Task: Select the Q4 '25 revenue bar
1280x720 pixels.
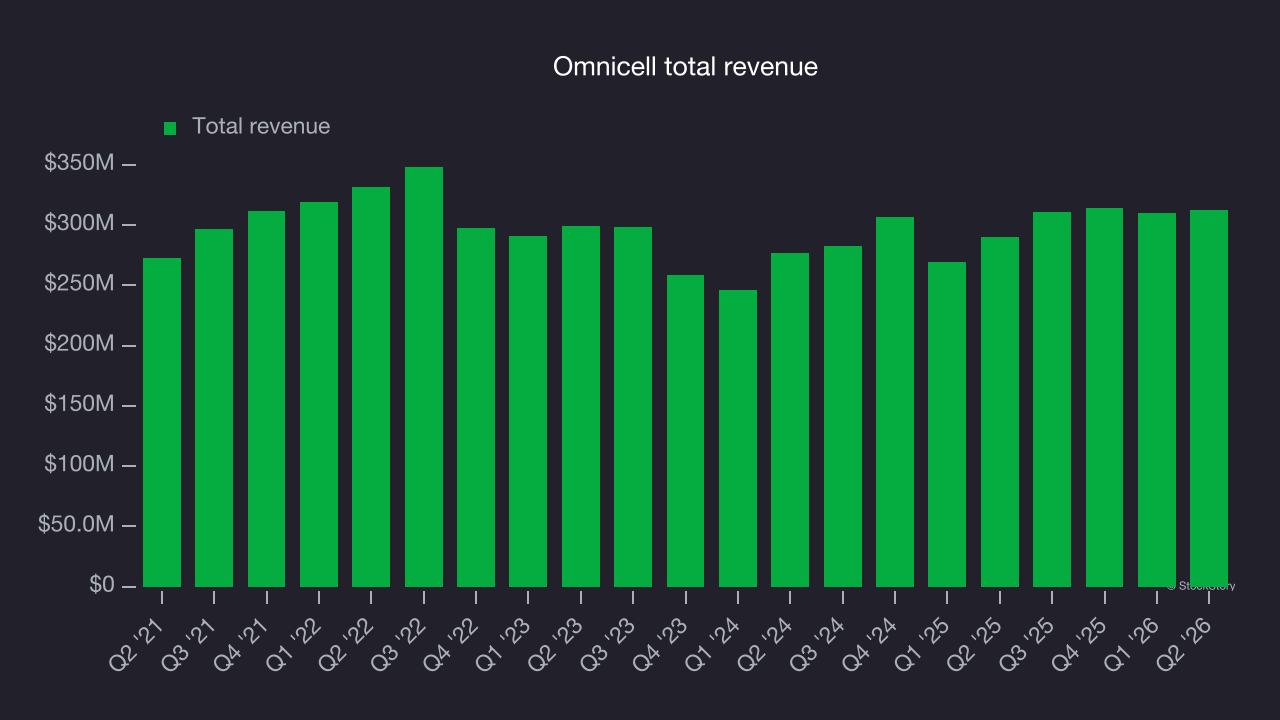Action: point(1105,397)
